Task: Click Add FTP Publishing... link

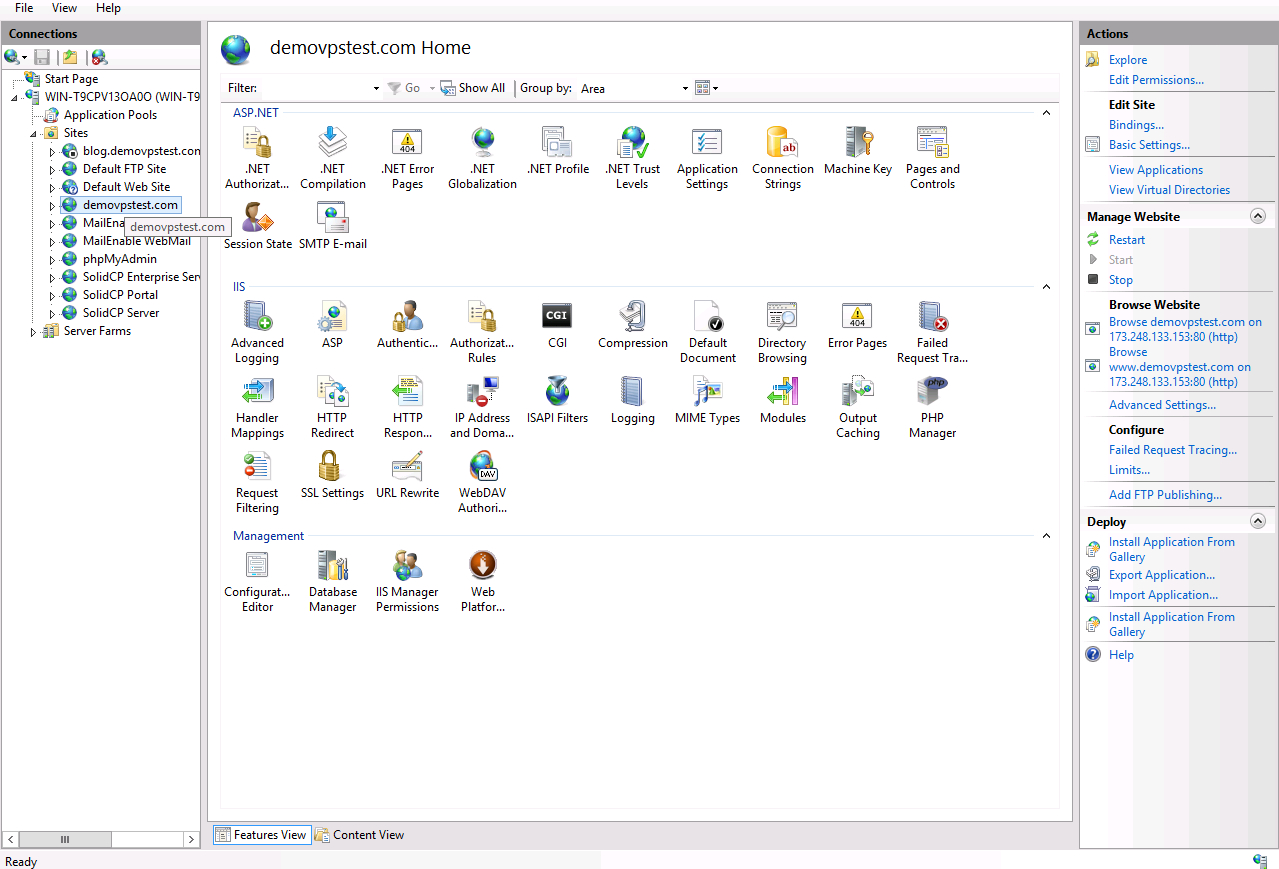Action: click(1165, 495)
